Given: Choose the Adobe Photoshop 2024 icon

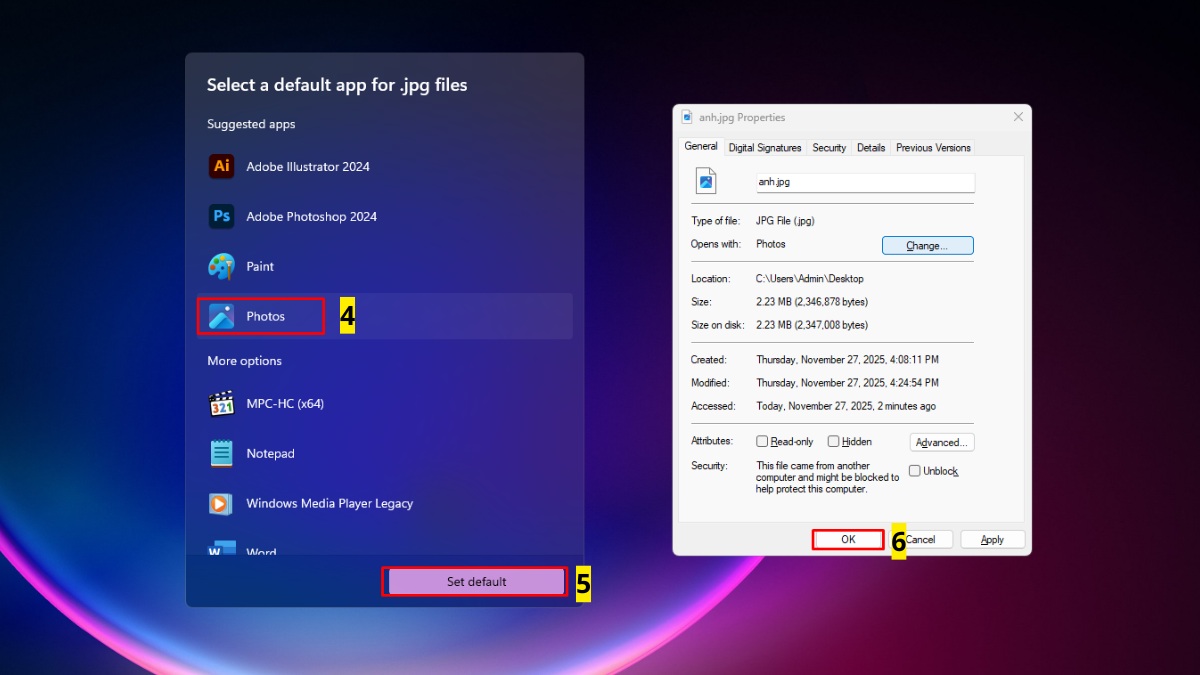Looking at the screenshot, I should pyautogui.click(x=221, y=217).
